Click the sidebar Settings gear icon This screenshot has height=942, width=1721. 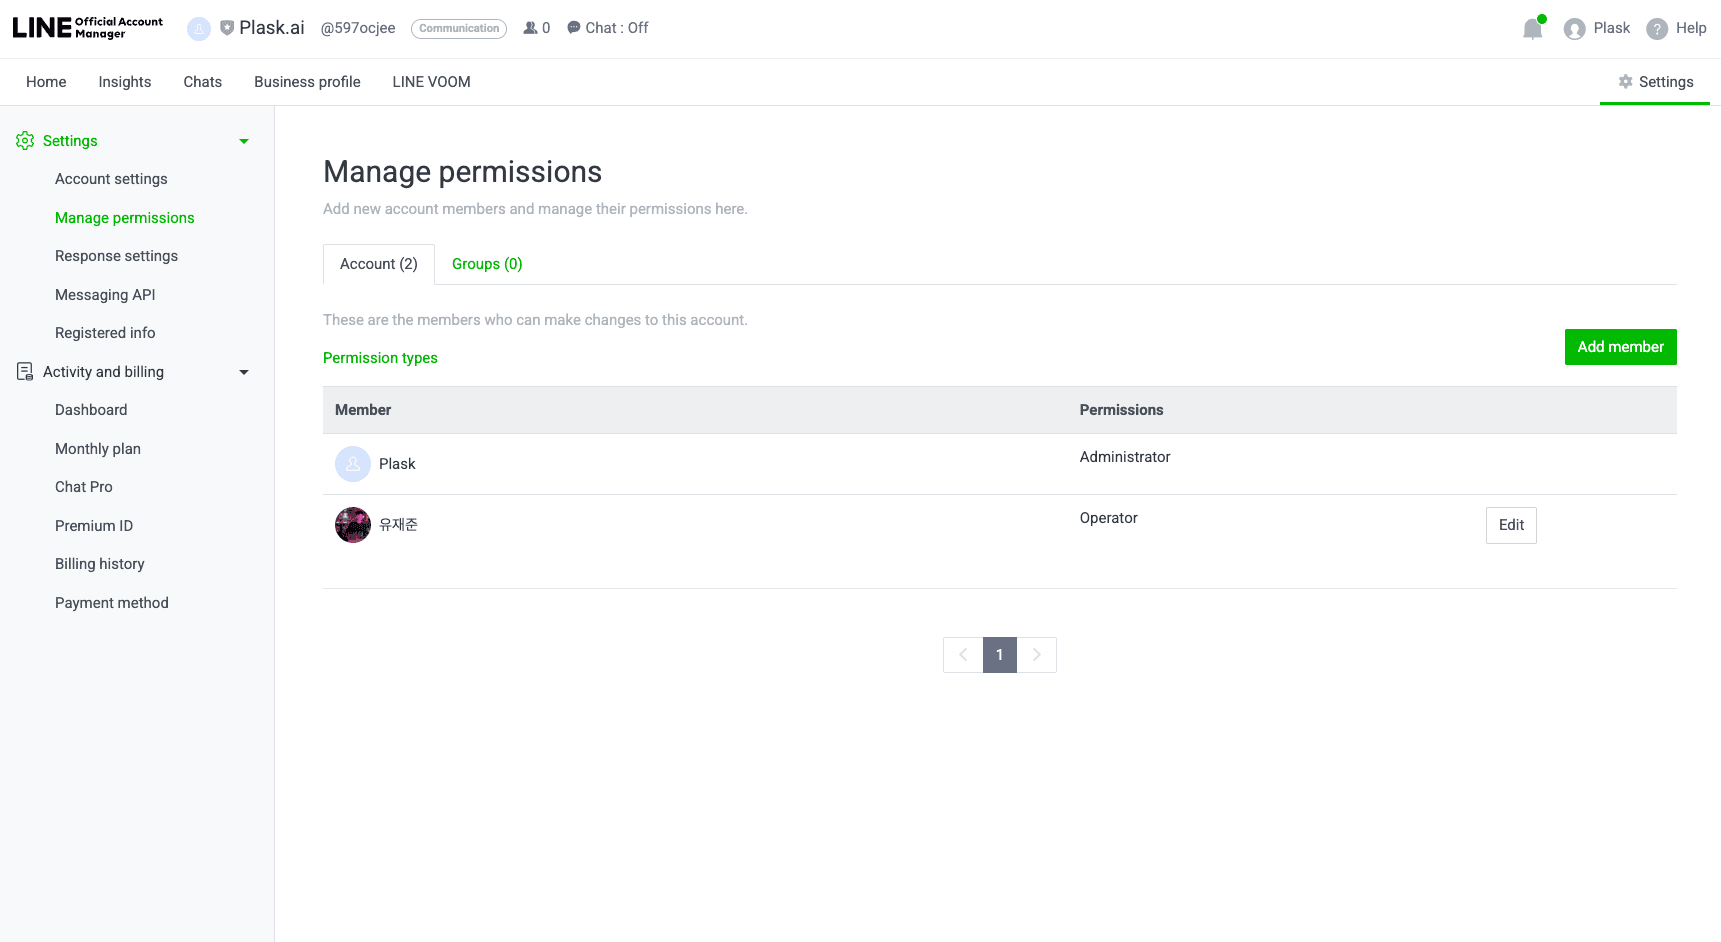coord(25,141)
